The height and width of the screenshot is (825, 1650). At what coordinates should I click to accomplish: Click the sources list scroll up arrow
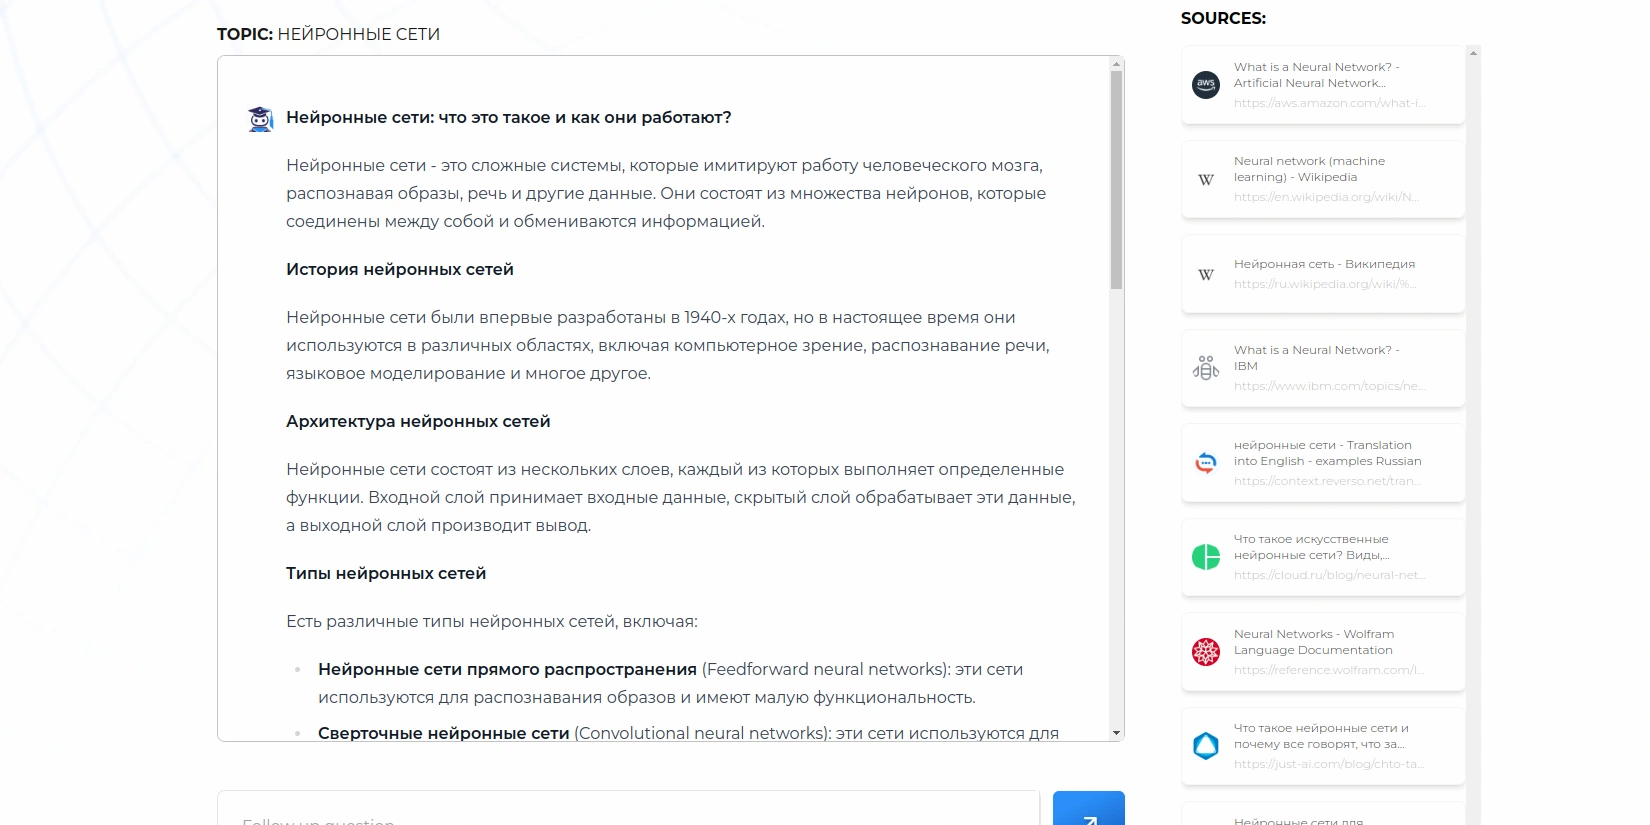(x=1473, y=53)
